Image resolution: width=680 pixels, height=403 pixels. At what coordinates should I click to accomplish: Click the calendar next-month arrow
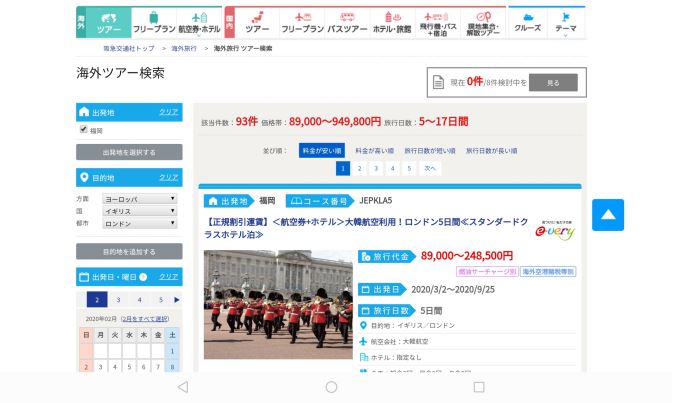pos(177,299)
